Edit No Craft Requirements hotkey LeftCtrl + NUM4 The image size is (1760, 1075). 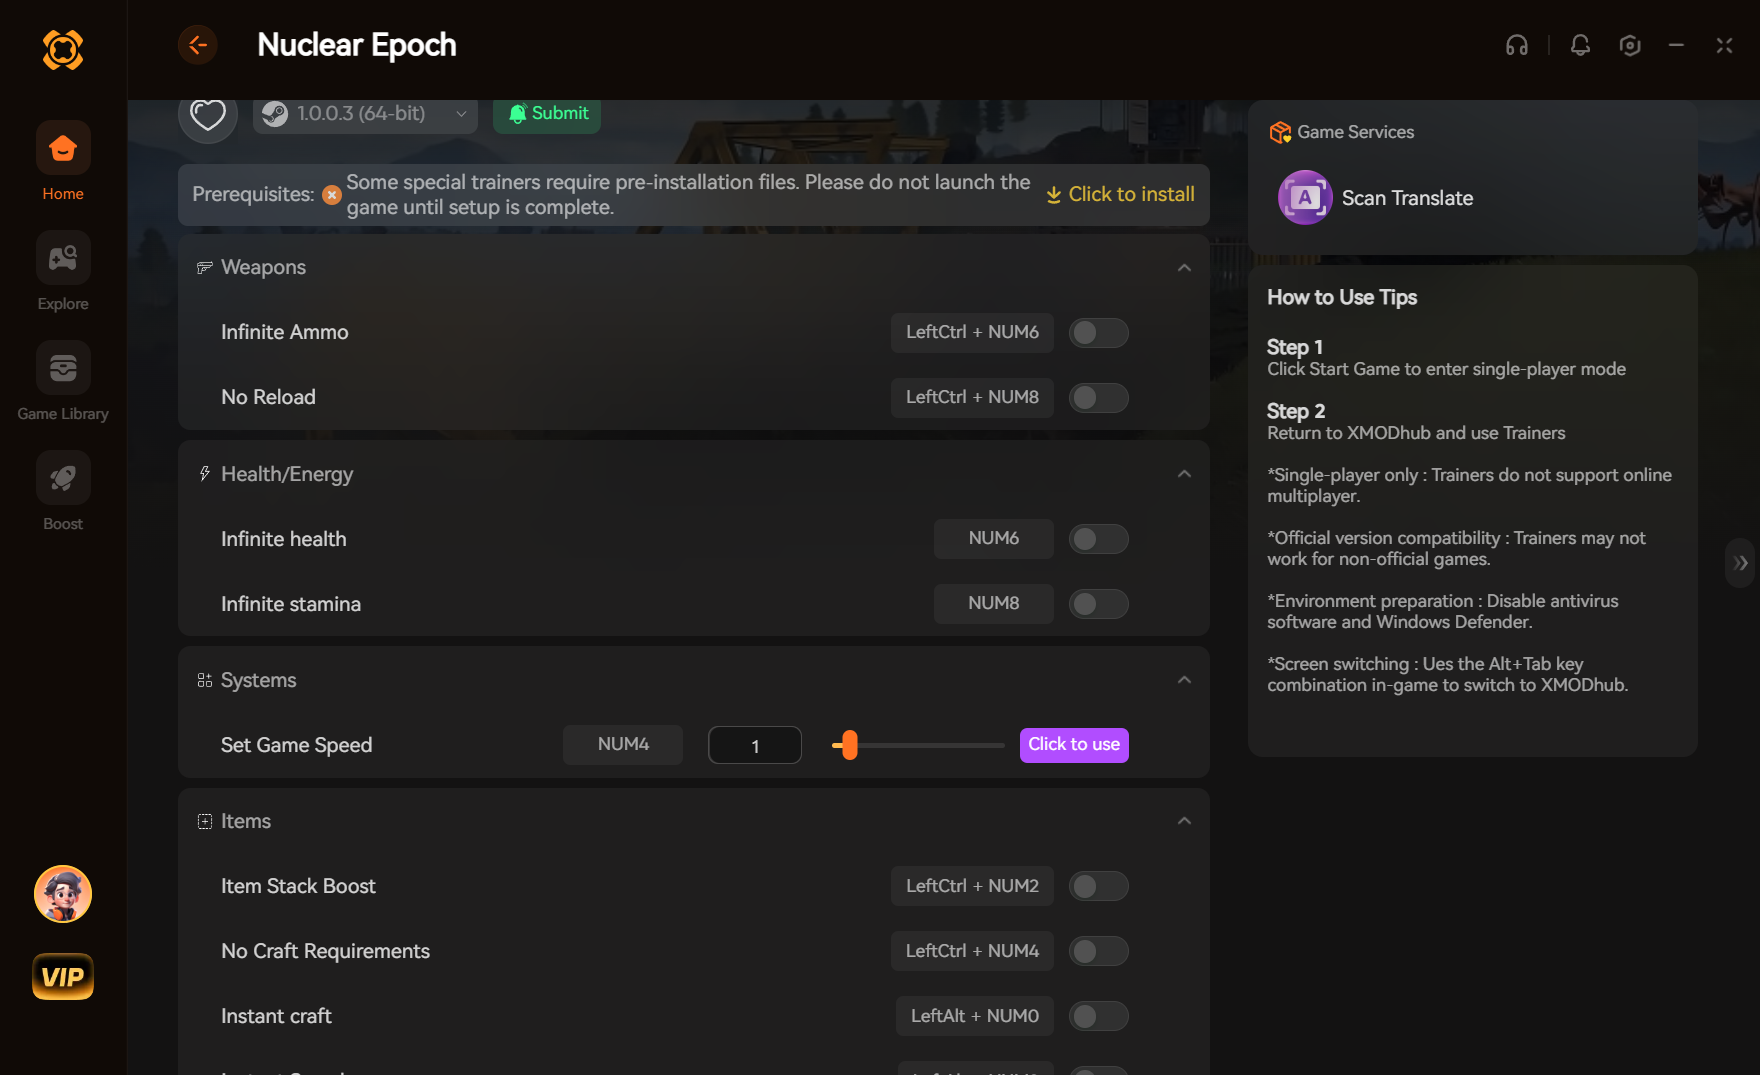[x=972, y=951]
